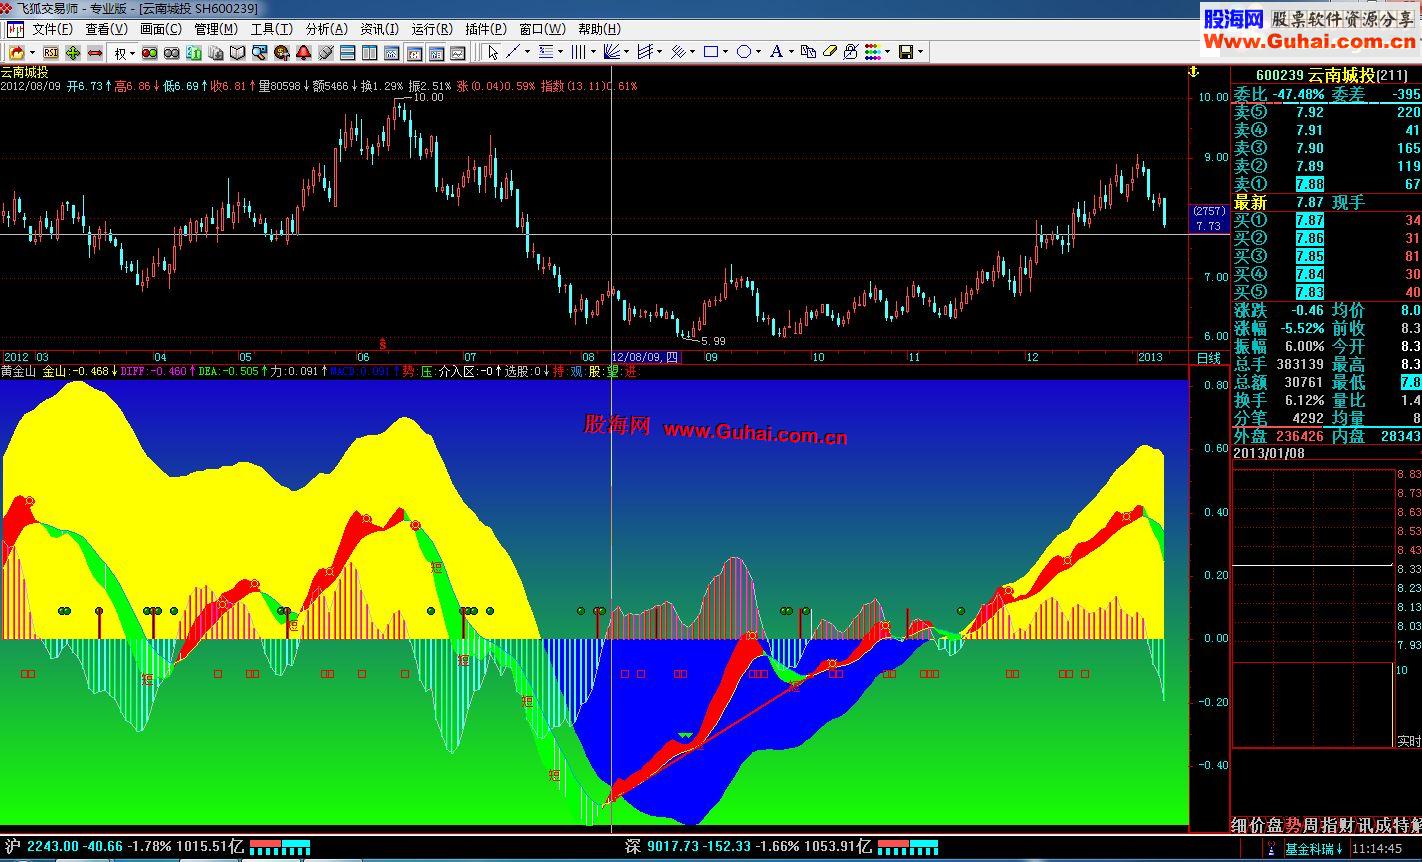The width and height of the screenshot is (1422, 862).
Task: Select the arrow pointer tool
Action: point(492,52)
